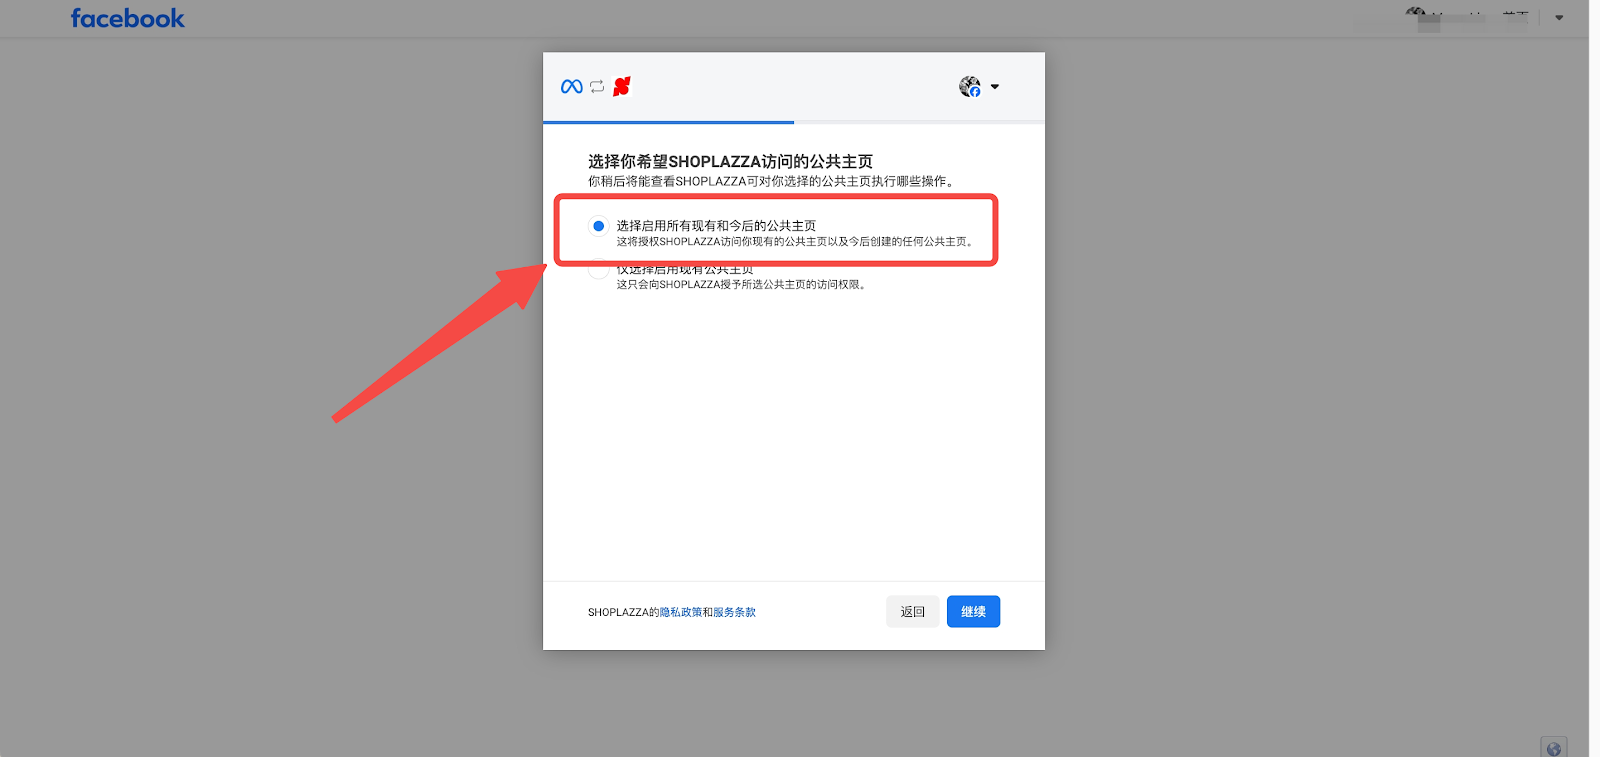Click the red SHOPLAZZA logo icon

(622, 87)
